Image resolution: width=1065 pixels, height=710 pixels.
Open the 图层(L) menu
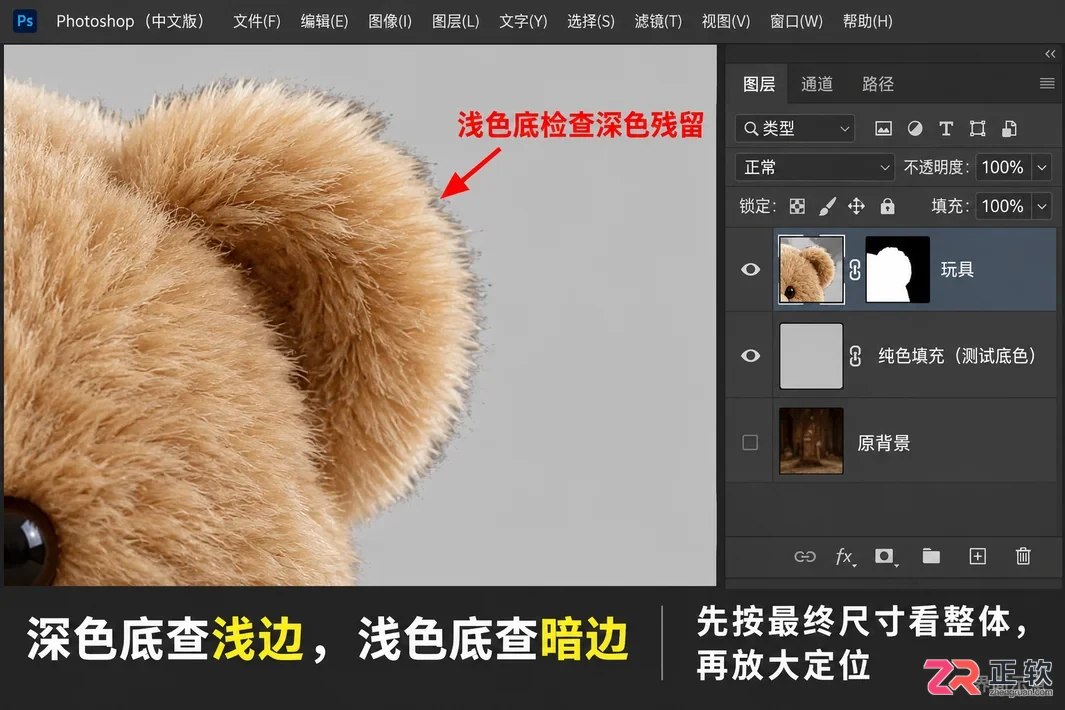pyautogui.click(x=456, y=22)
